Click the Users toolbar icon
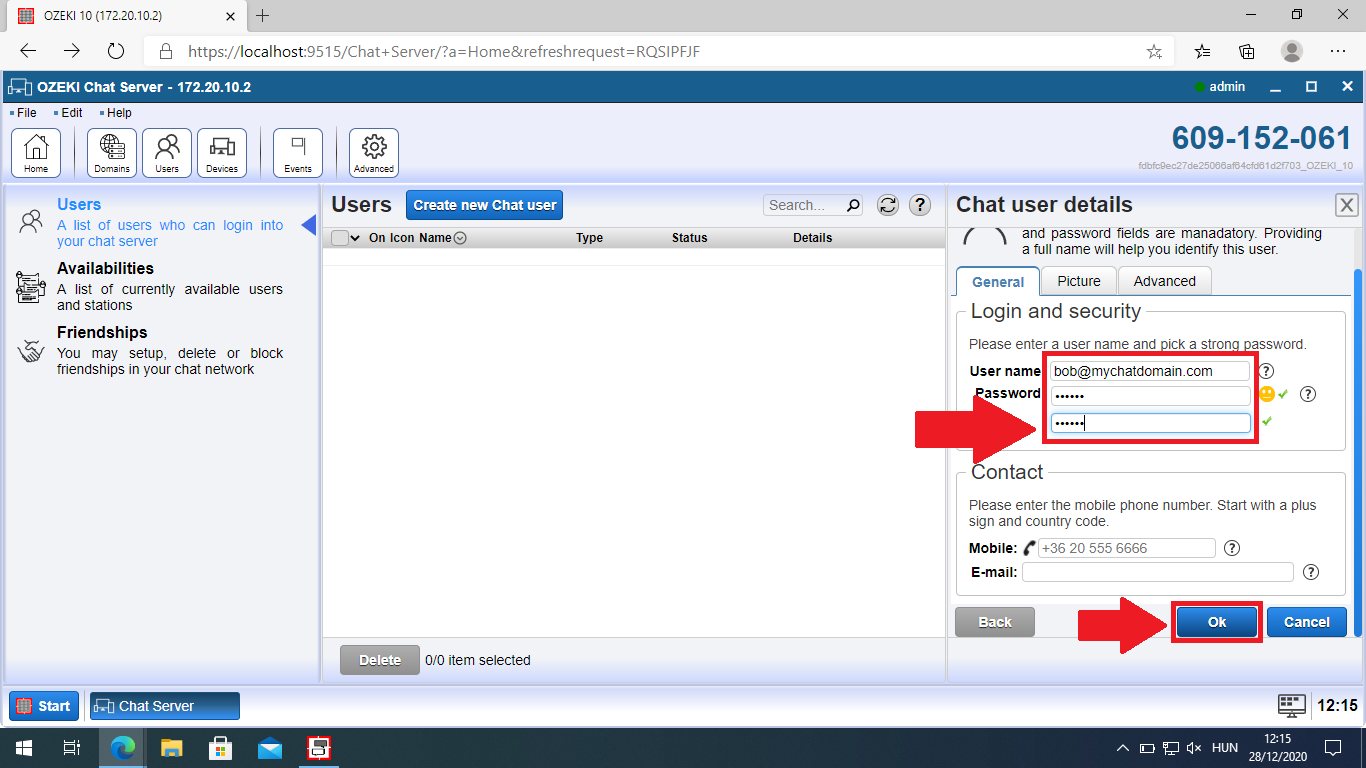 click(167, 153)
